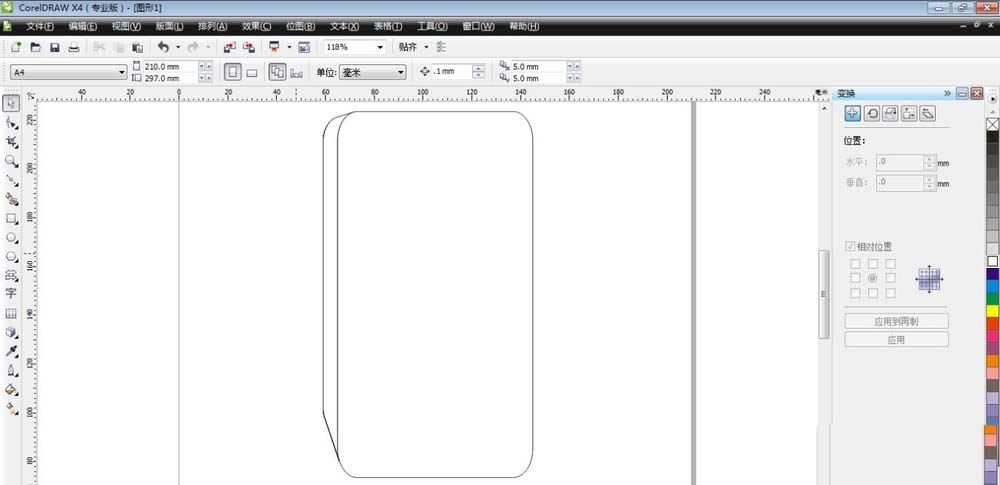1000x485 pixels.
Task: Choose the Ellipse tool in toolbox
Action: (x=11, y=237)
